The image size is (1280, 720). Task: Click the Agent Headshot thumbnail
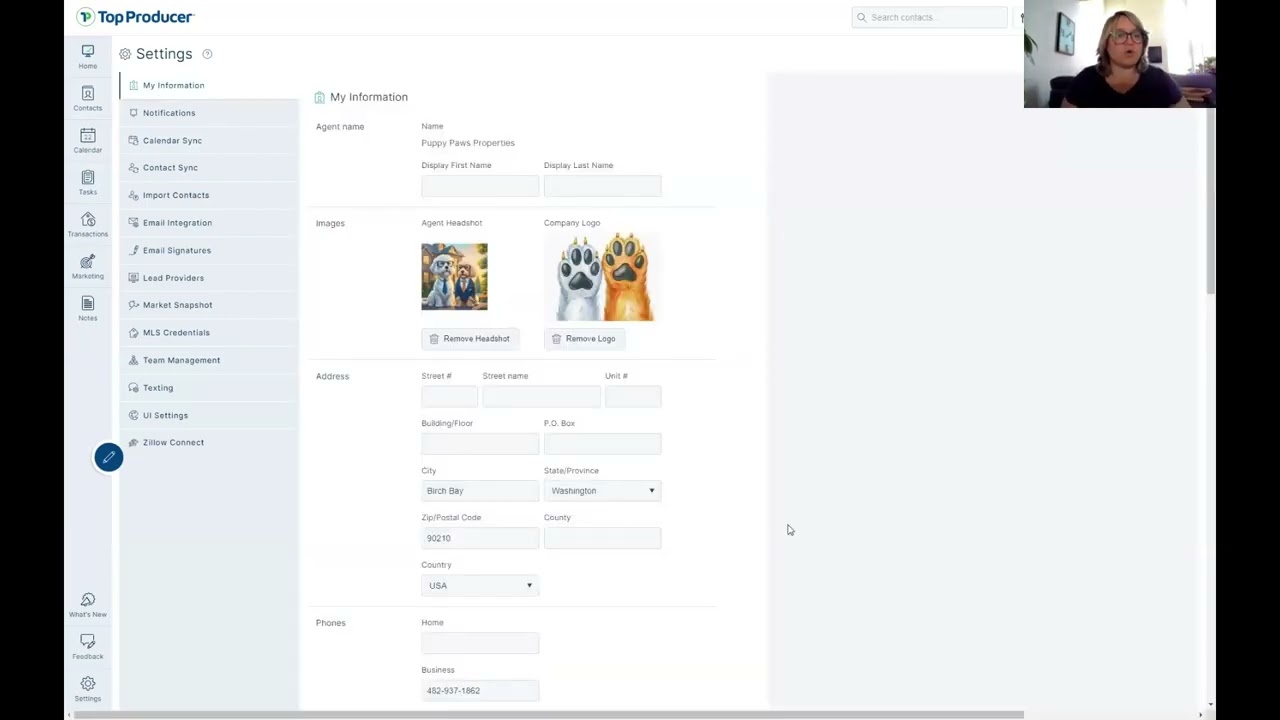click(454, 277)
